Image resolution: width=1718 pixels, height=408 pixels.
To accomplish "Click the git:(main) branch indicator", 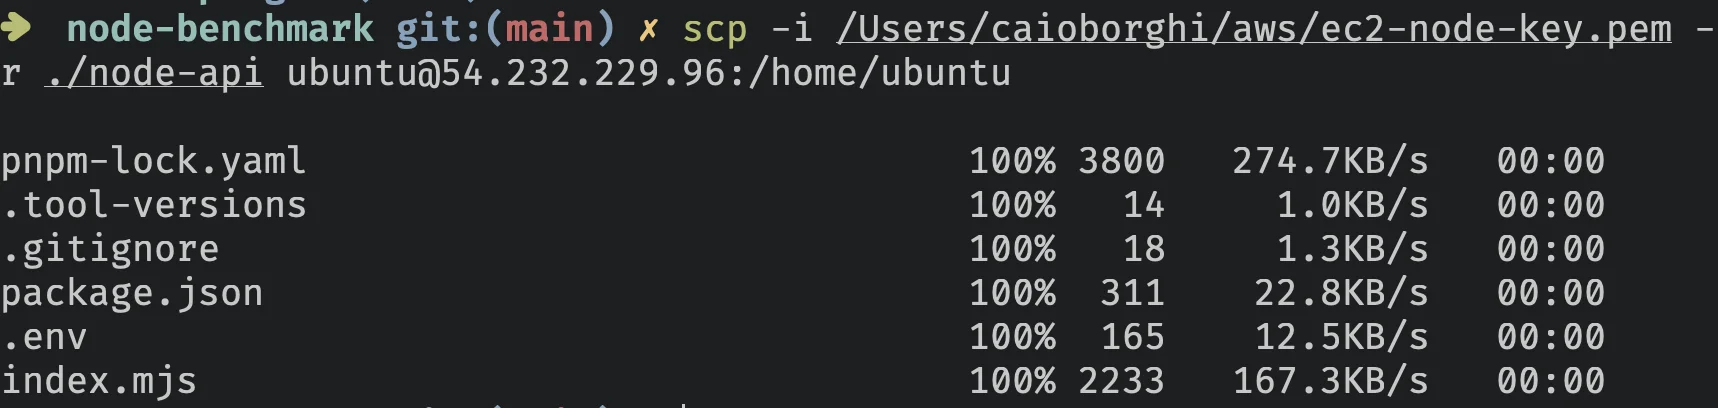I will (x=505, y=28).
